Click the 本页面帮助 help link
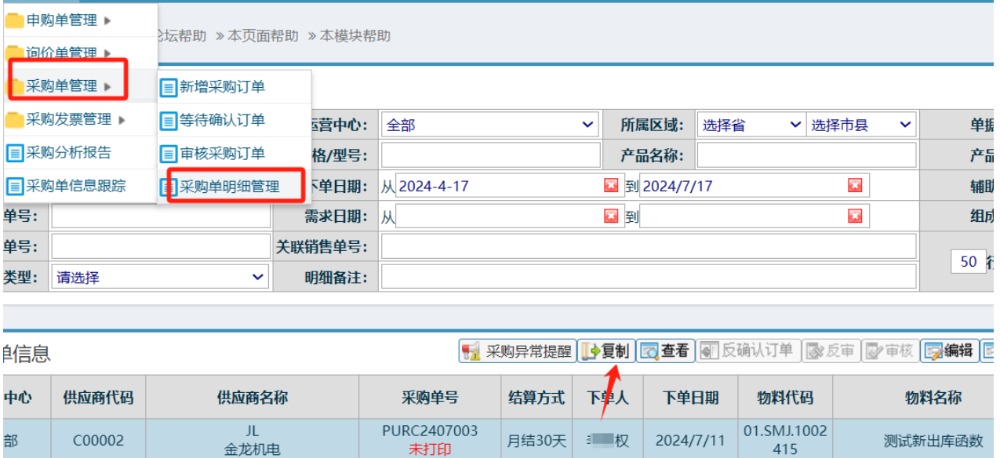The height and width of the screenshot is (458, 1000). tap(262, 35)
